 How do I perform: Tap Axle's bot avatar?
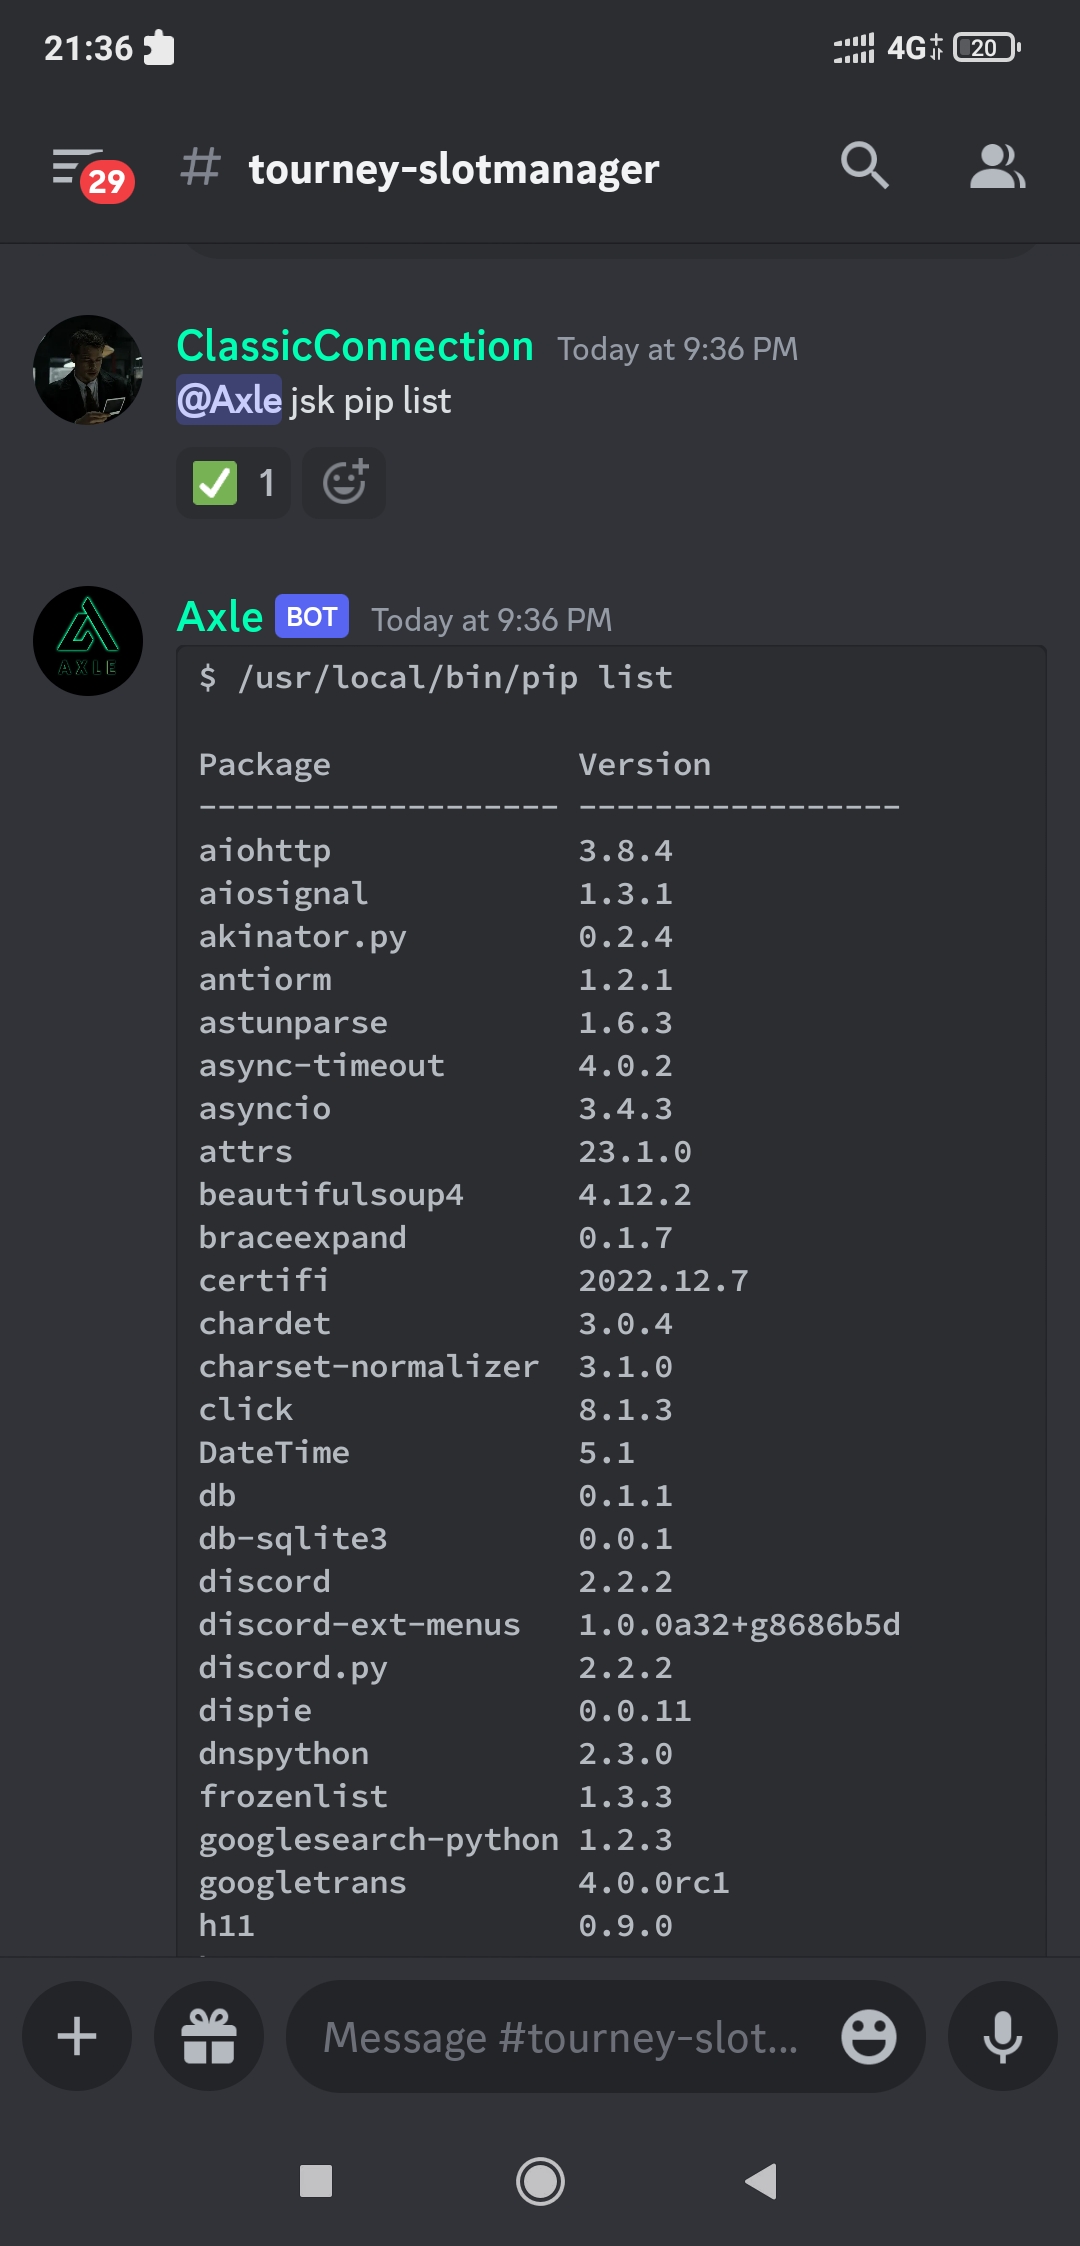[x=87, y=640]
